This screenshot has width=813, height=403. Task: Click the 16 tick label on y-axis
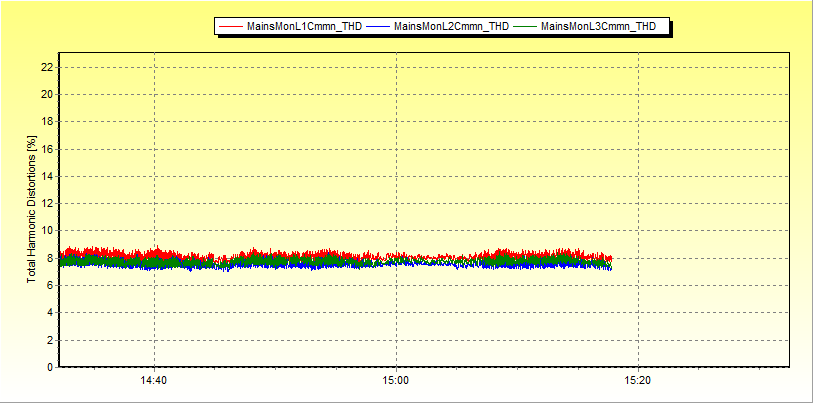coord(47,149)
